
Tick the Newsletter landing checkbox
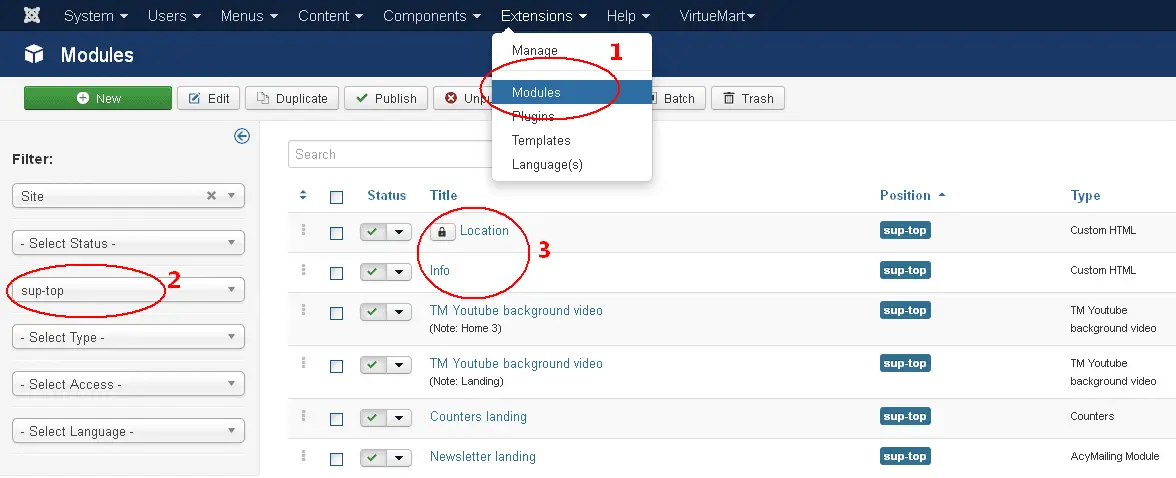tap(337, 459)
